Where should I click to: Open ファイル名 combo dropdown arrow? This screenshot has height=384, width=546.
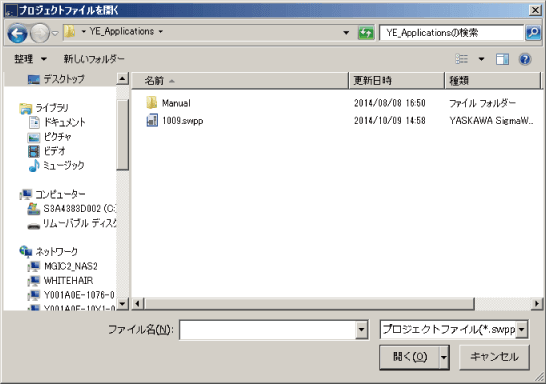coord(361,329)
